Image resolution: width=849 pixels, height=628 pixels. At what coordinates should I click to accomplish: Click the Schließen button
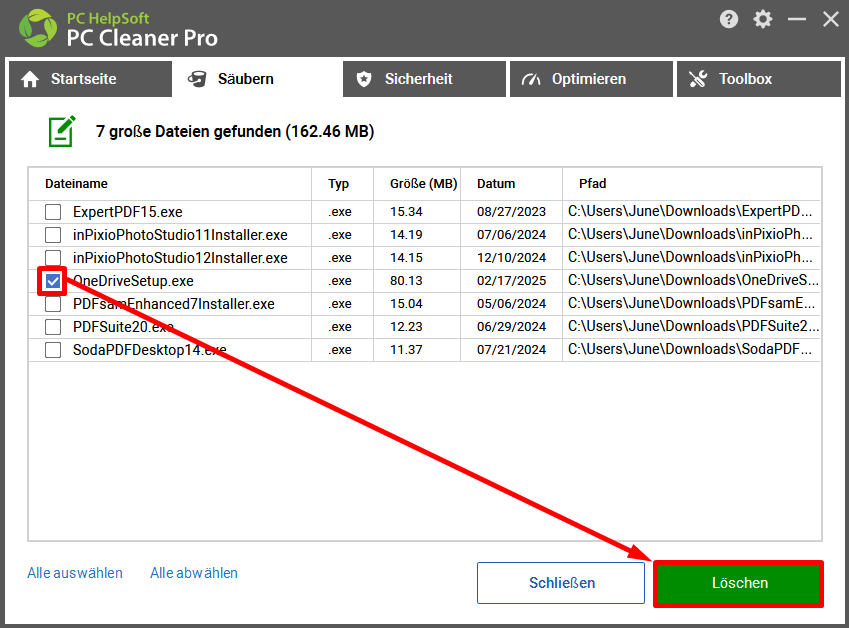coord(561,583)
